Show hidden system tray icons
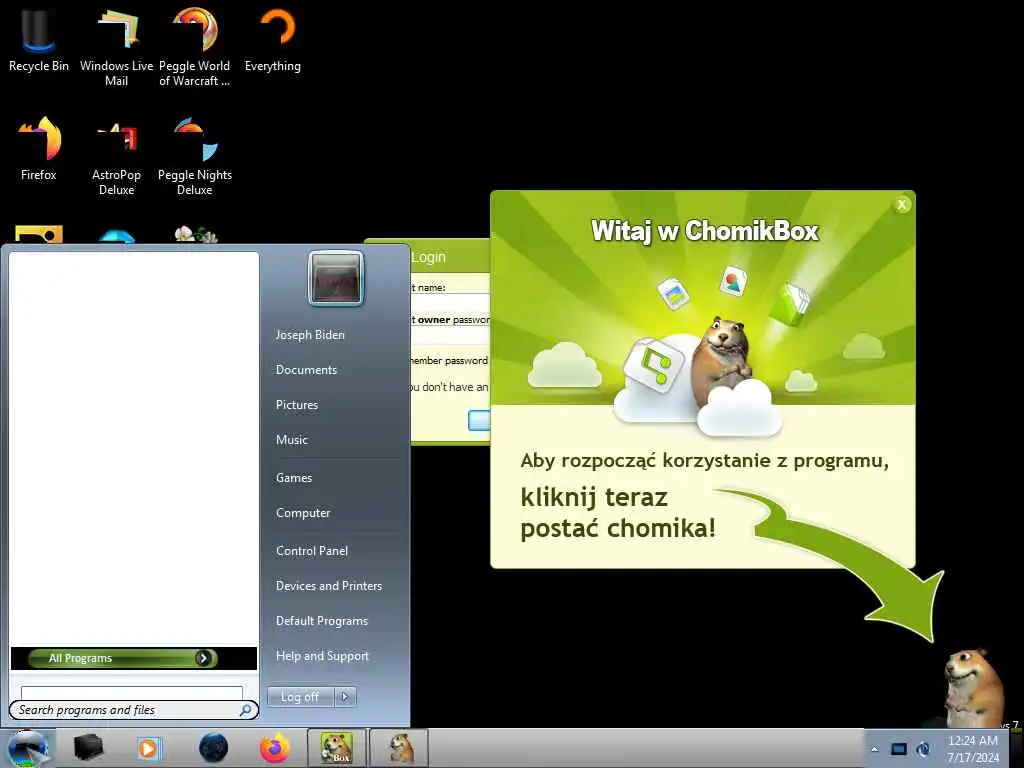This screenshot has height=768, width=1024. pos(875,749)
